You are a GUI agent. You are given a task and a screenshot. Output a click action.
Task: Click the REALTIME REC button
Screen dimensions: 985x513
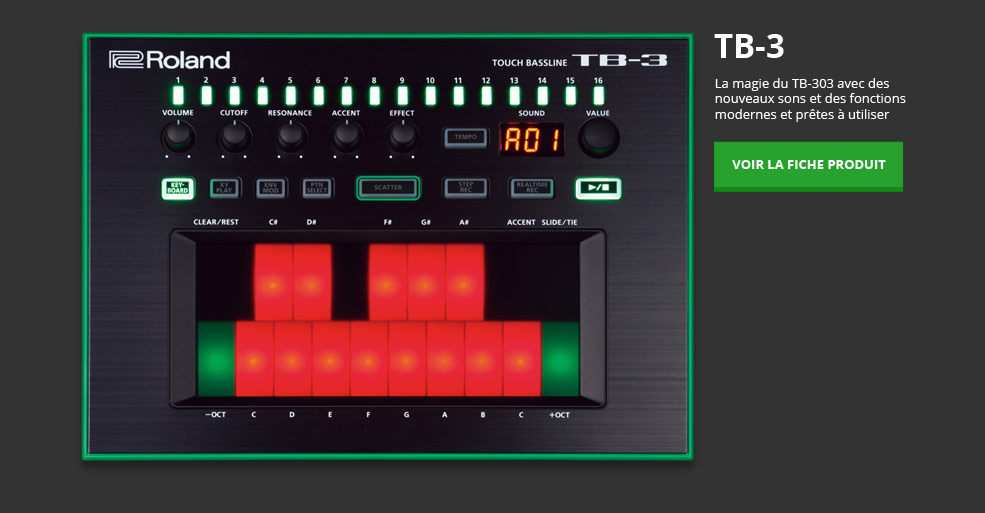[531, 188]
